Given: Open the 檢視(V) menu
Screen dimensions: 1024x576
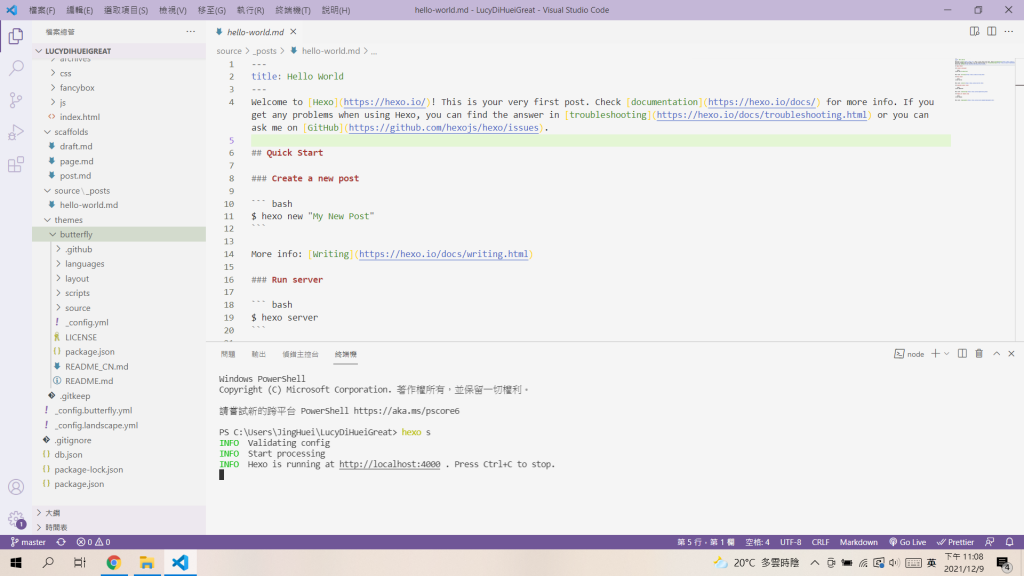Looking at the screenshot, I should 172,10.
